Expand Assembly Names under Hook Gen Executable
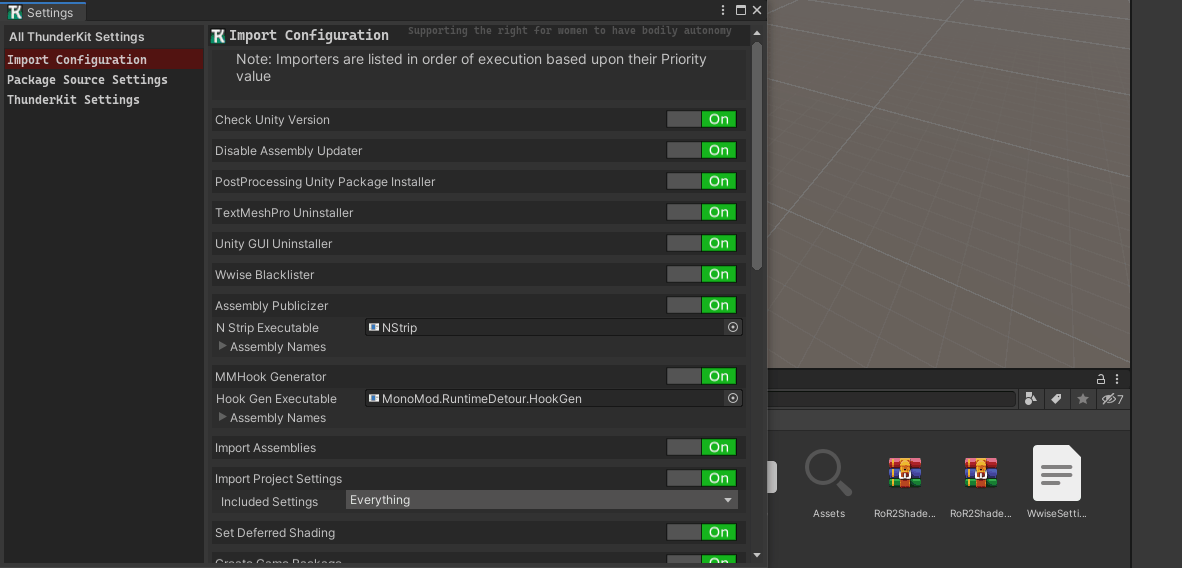The width and height of the screenshot is (1182, 568). 223,417
